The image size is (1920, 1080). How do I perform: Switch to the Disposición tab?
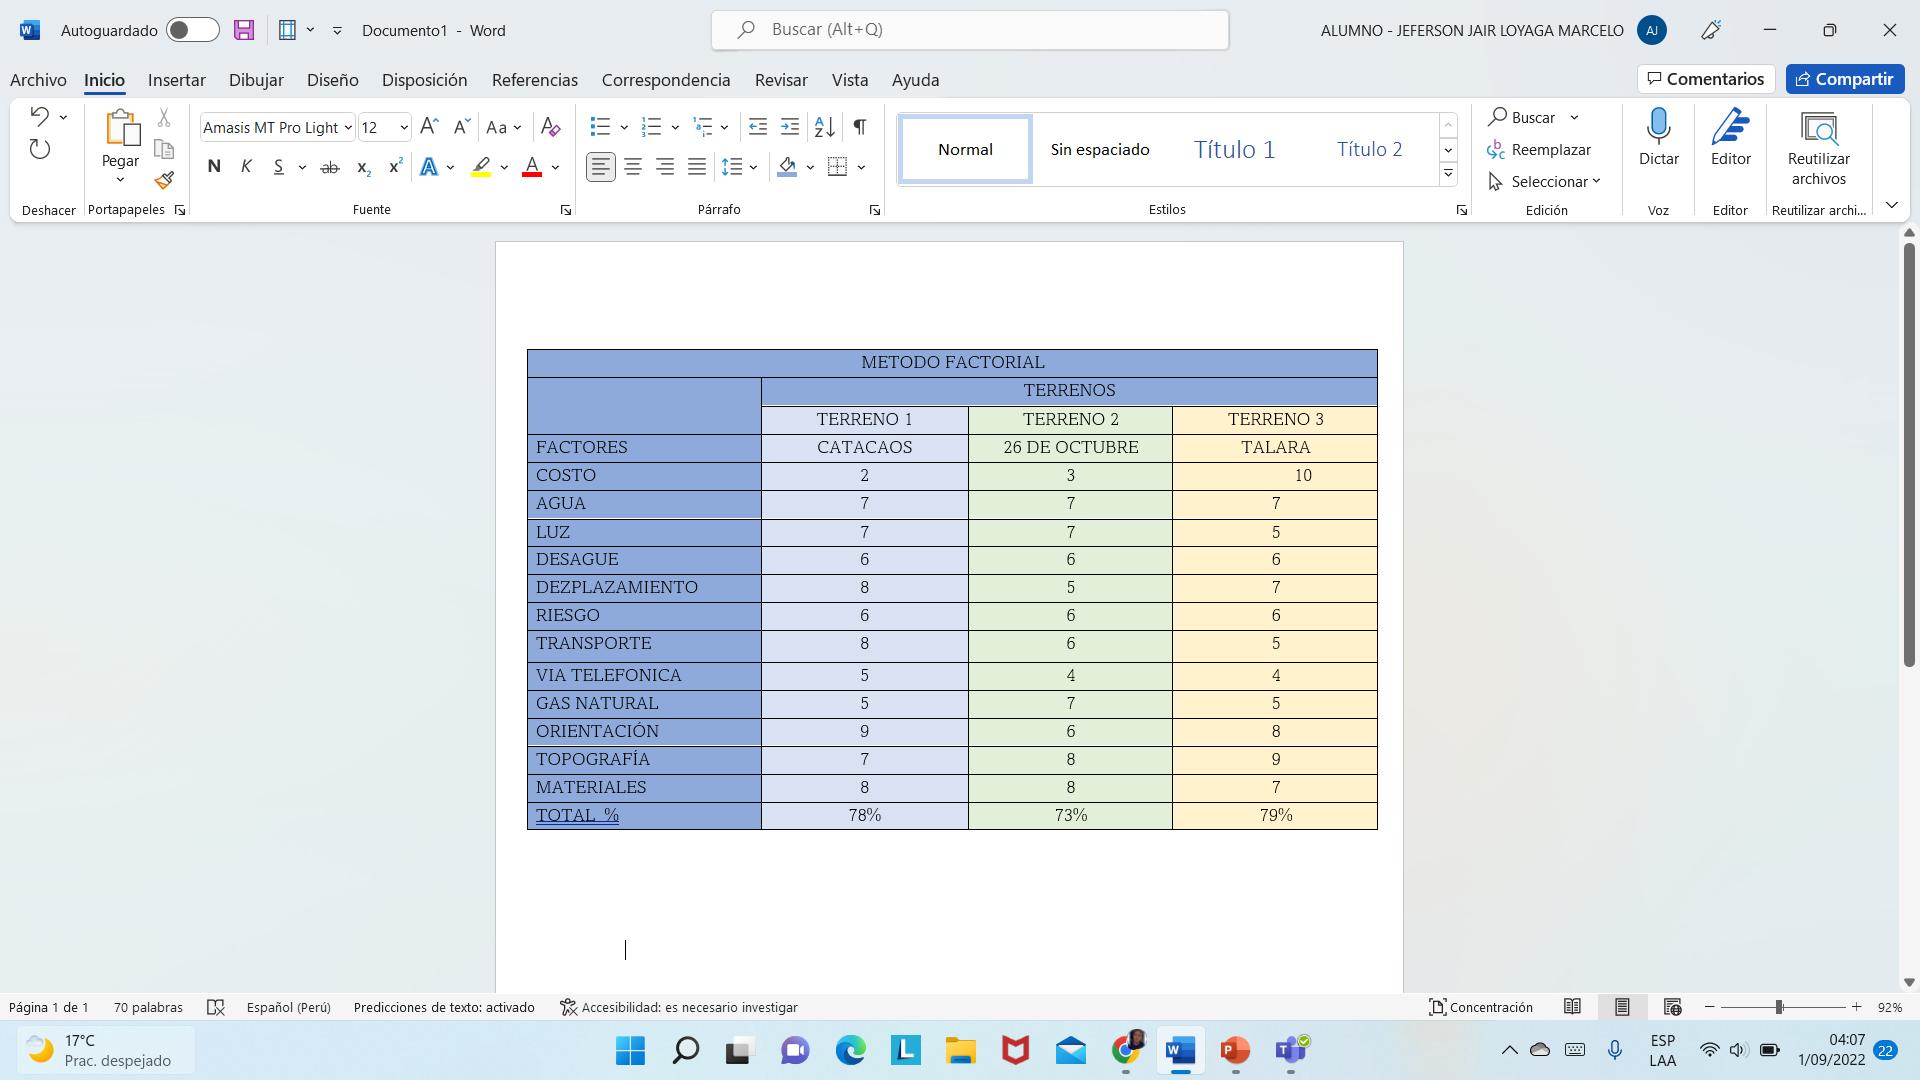pos(424,80)
